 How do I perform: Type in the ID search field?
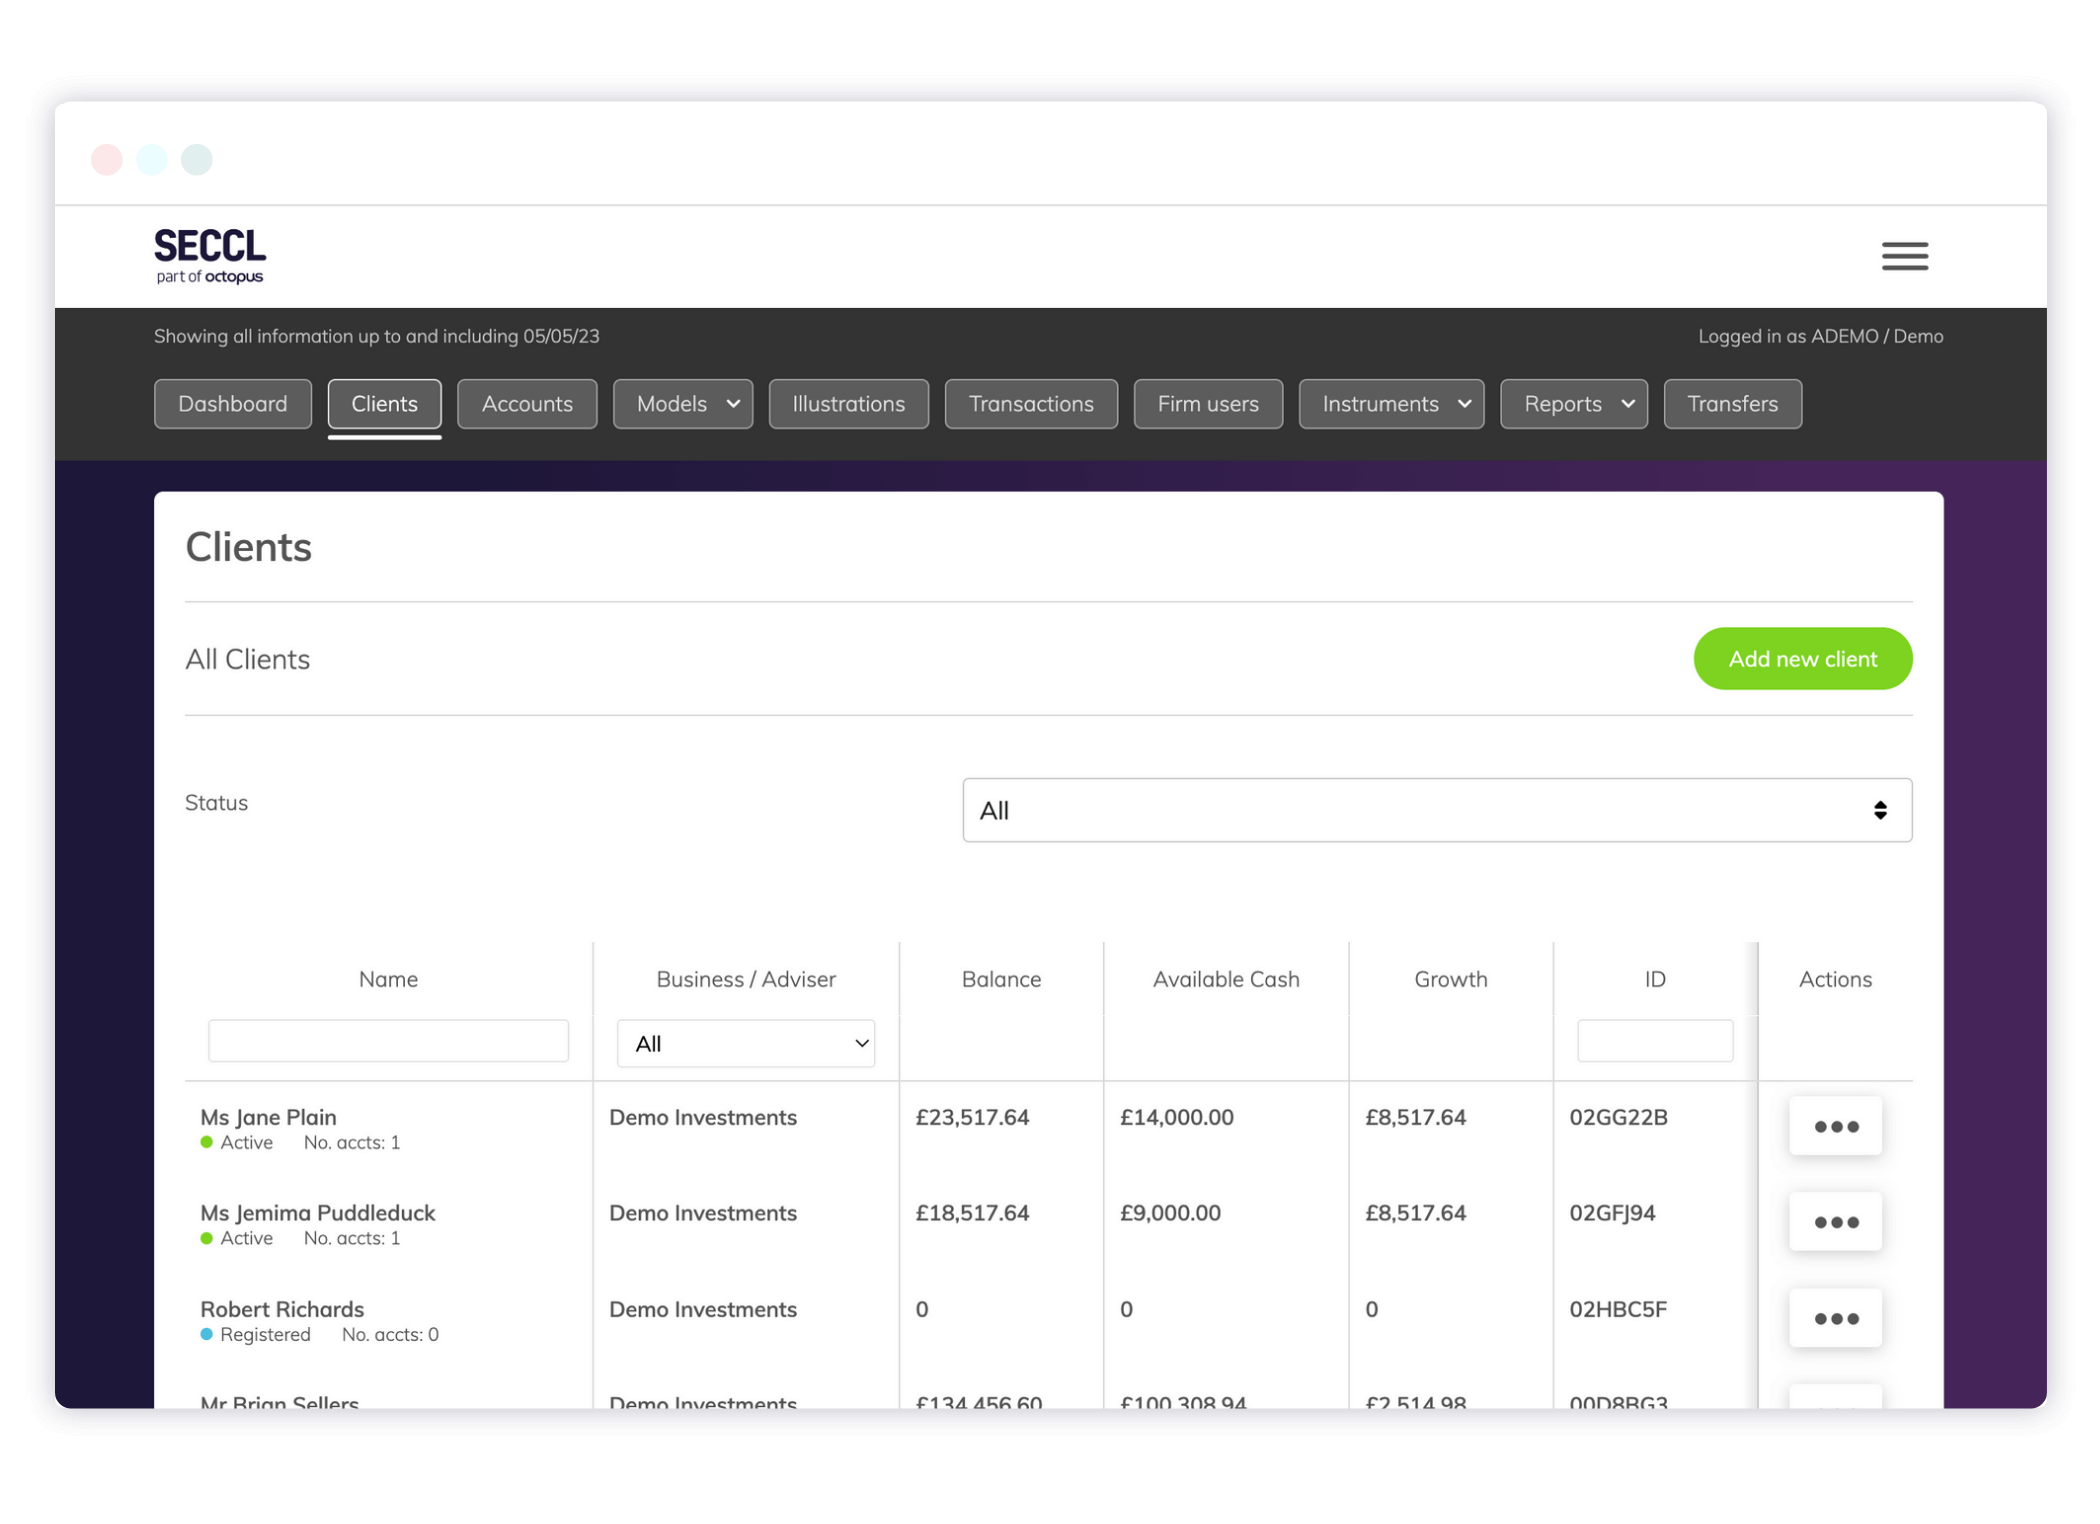pos(1655,1042)
